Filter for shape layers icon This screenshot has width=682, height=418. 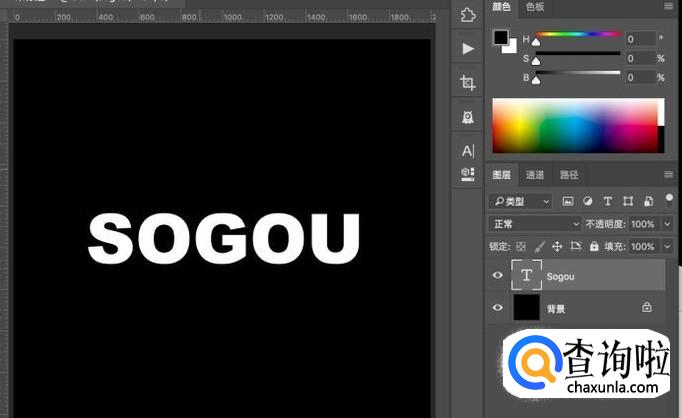628,201
